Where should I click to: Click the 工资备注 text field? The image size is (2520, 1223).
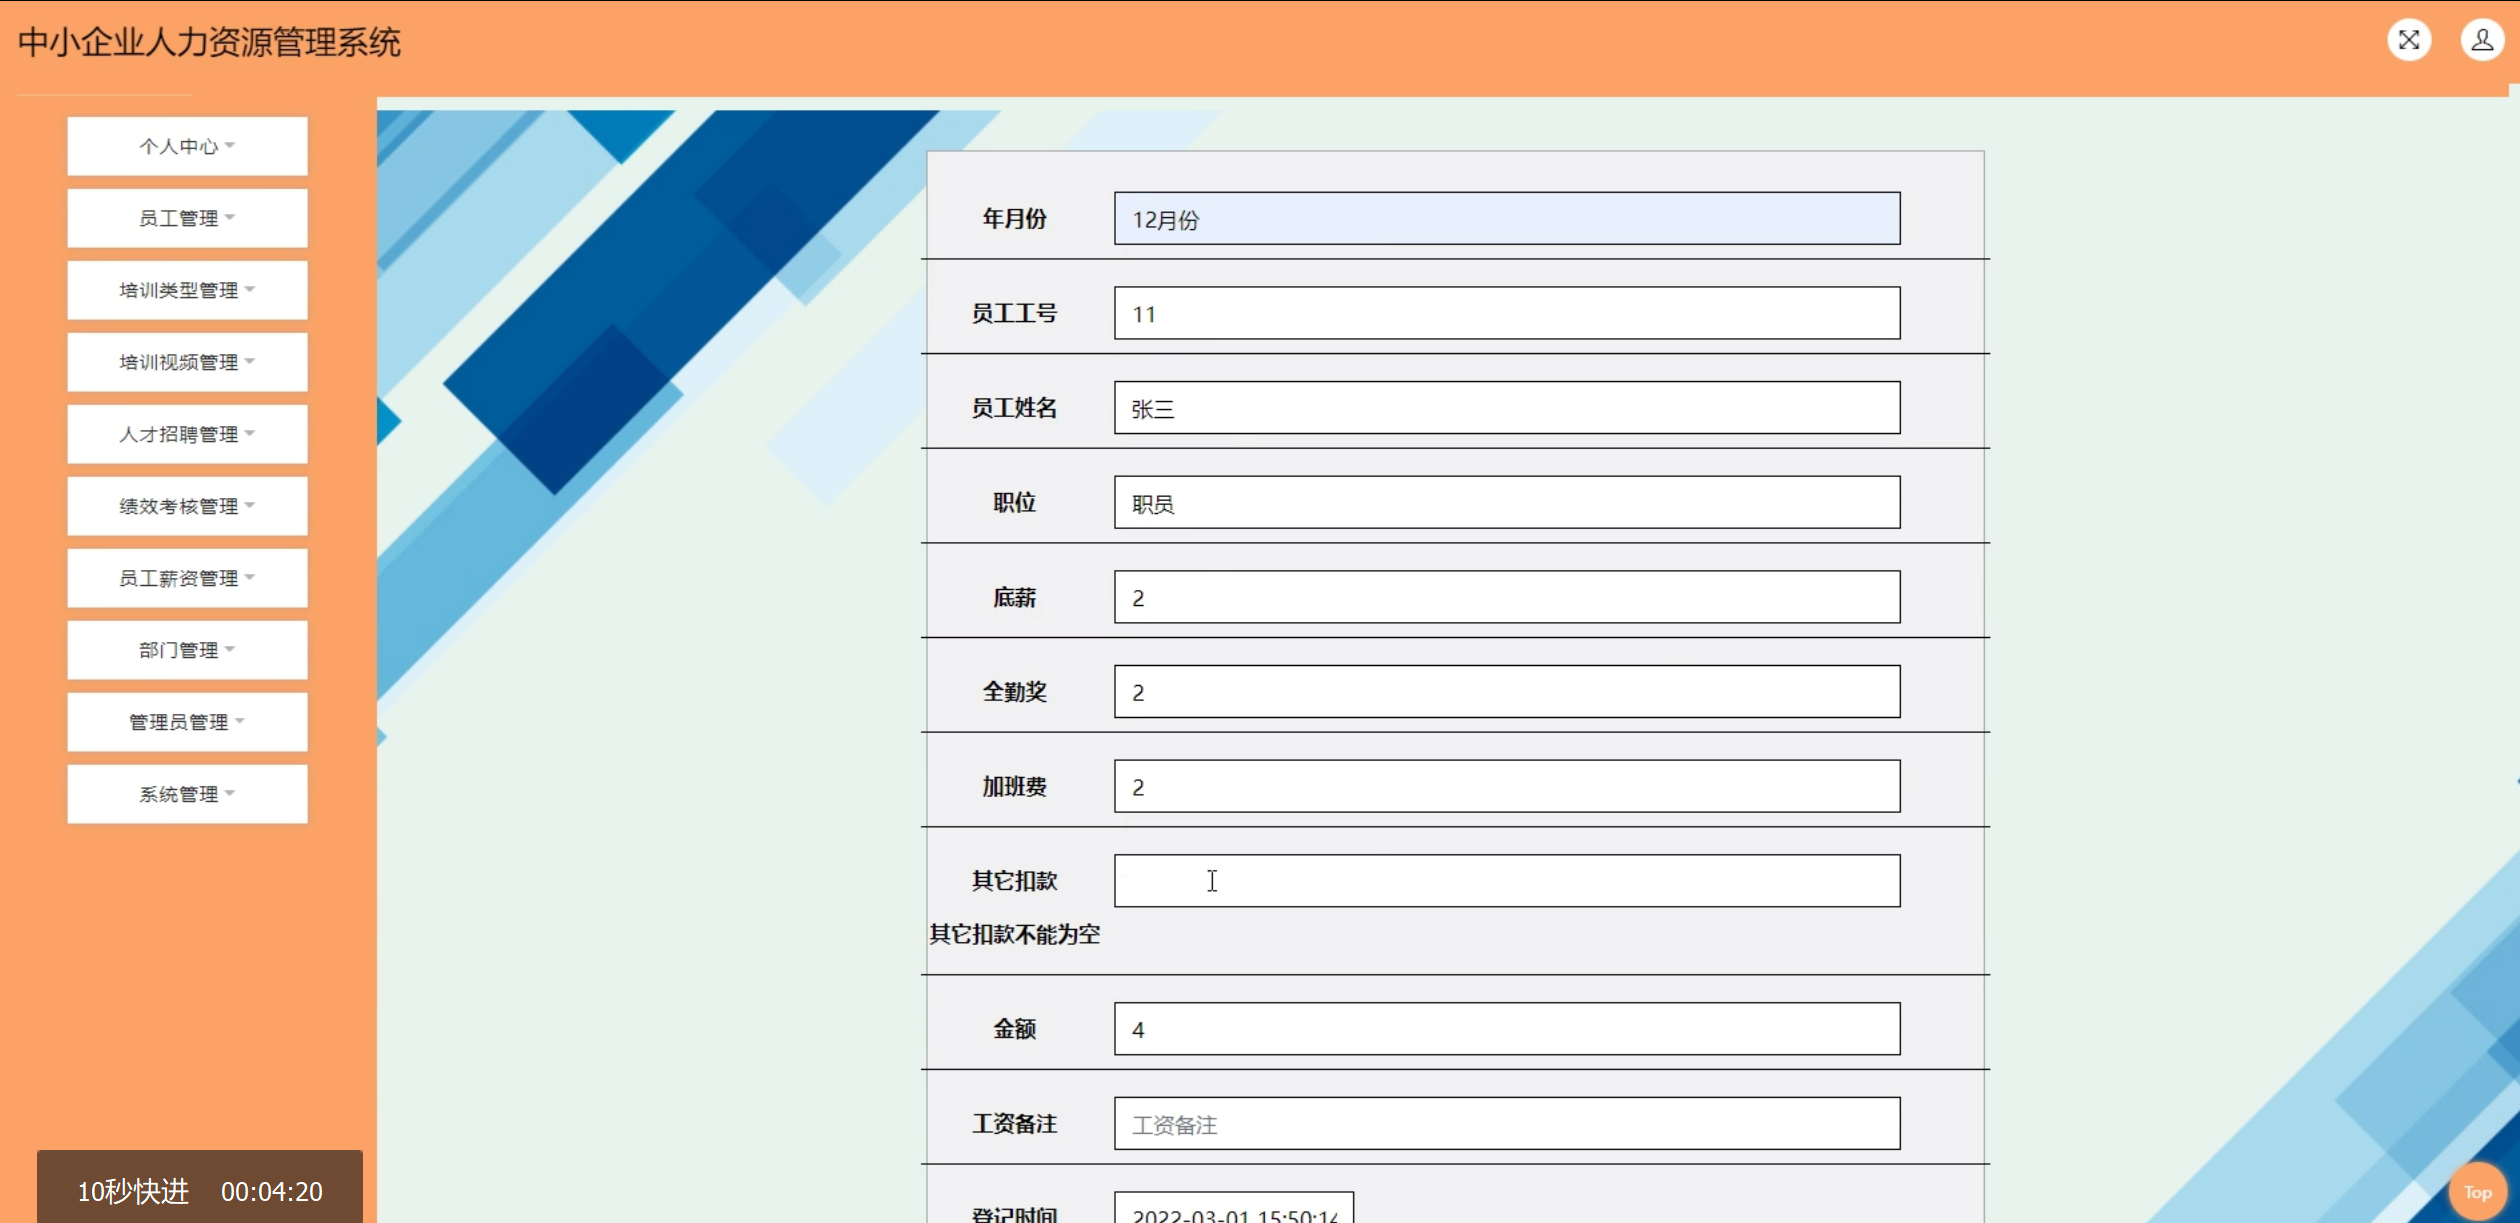[x=1506, y=1123]
